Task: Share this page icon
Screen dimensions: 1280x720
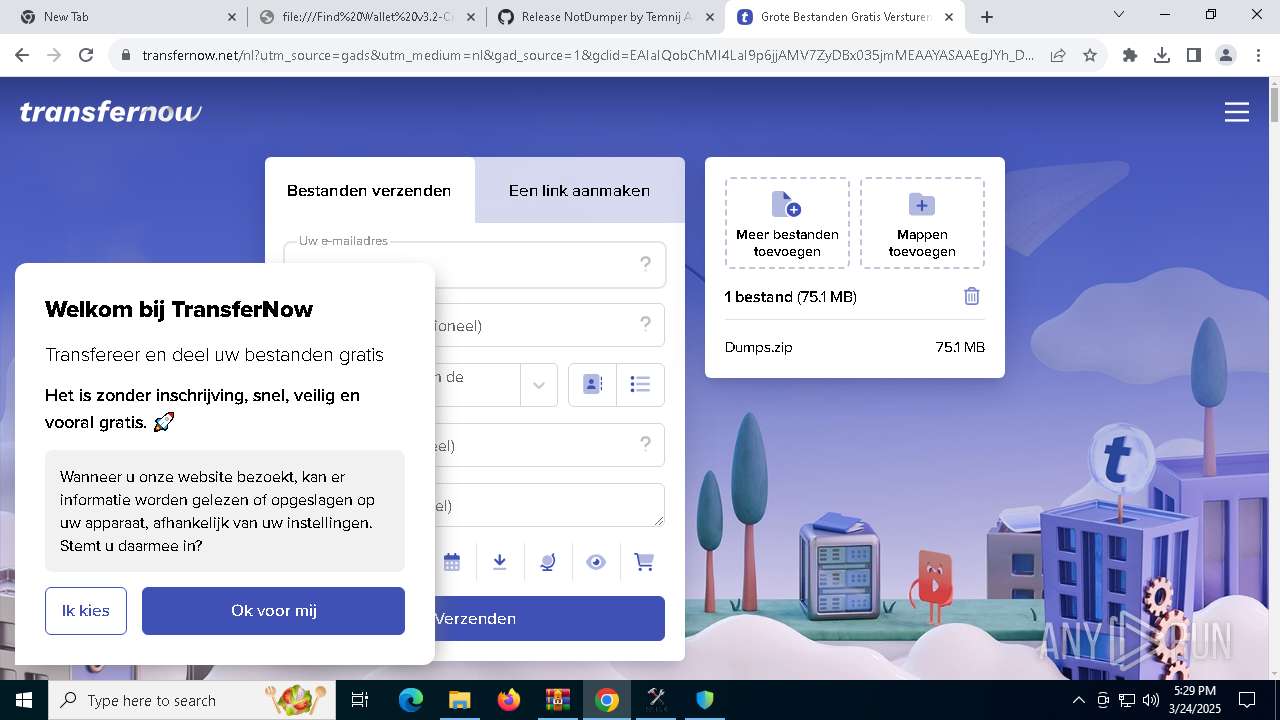Action: tap(1058, 56)
